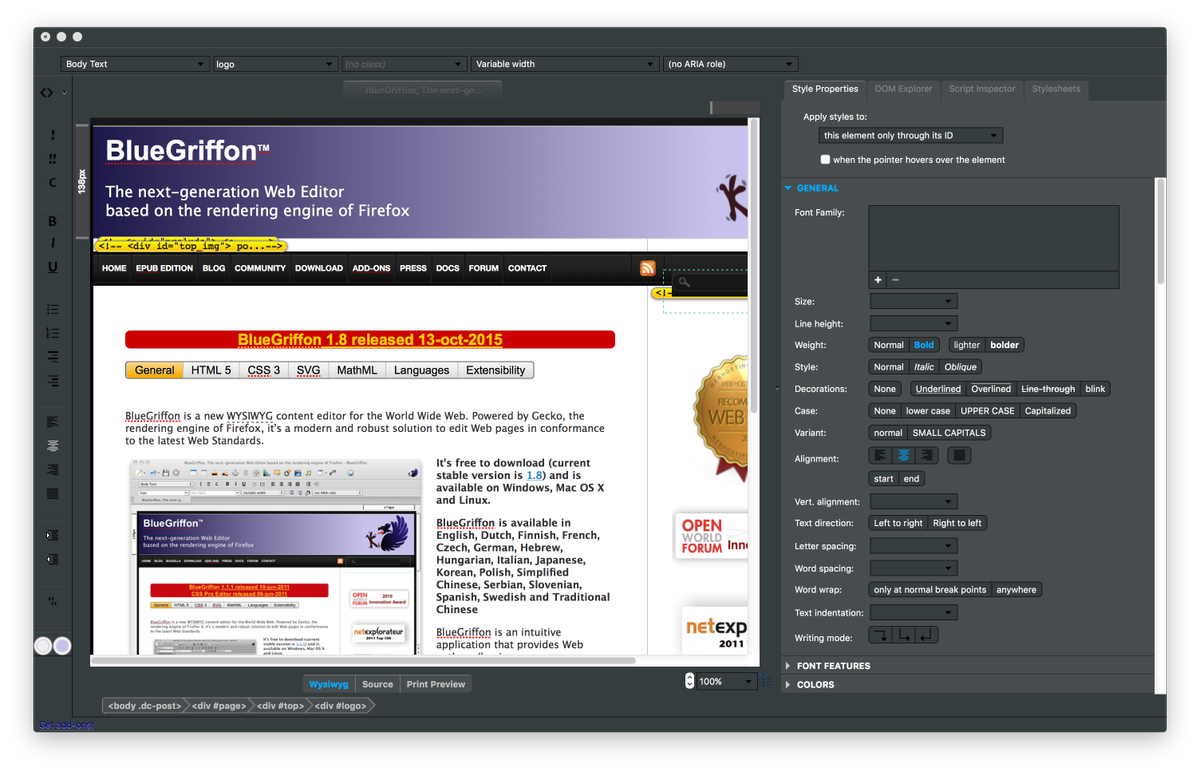Enable 'when the pointer hovers over the element'
Viewport: 1200px width, 772px height.
pyautogui.click(x=825, y=160)
